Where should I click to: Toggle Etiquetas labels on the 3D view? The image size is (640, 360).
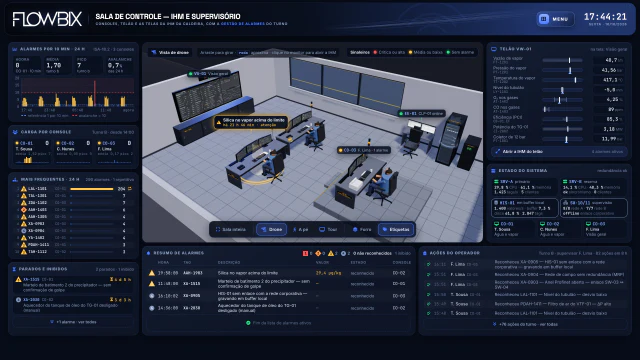click(396, 229)
